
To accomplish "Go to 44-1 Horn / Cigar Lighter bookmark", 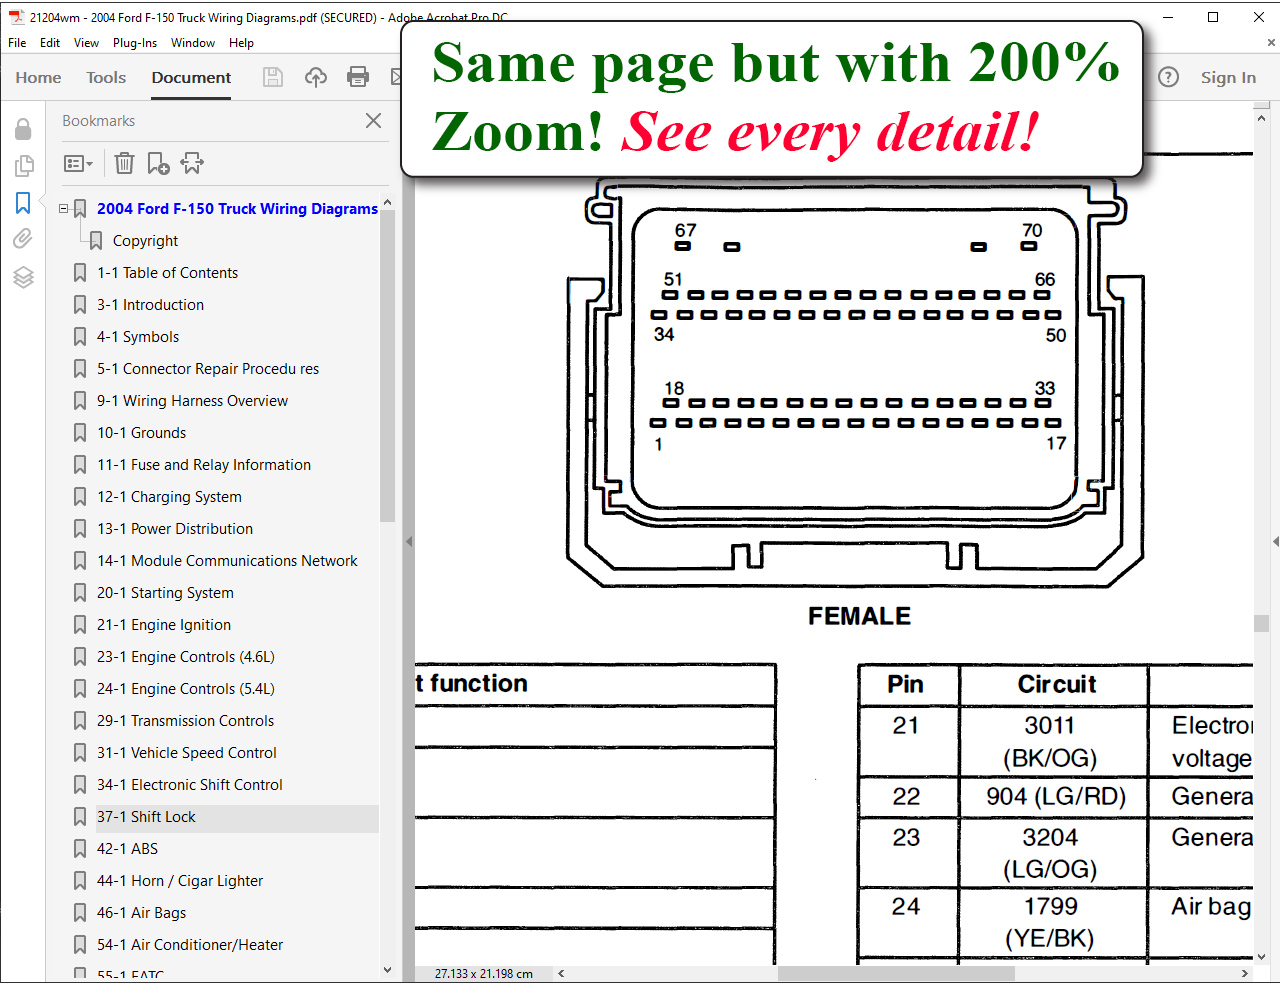I will 180,881.
